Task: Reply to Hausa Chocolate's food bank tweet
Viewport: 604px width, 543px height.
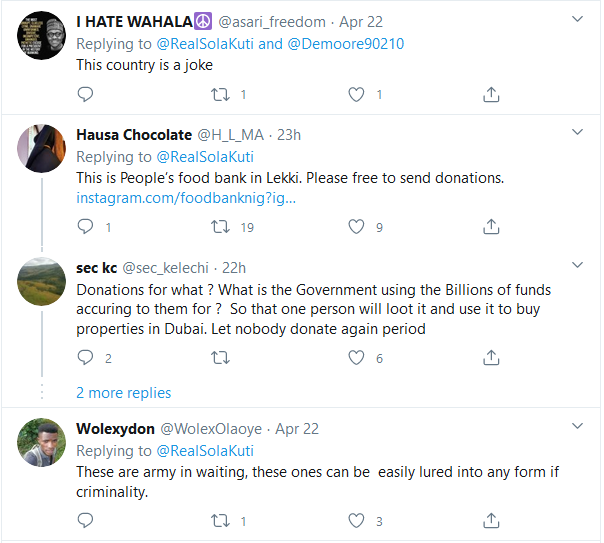Action: [x=85, y=227]
